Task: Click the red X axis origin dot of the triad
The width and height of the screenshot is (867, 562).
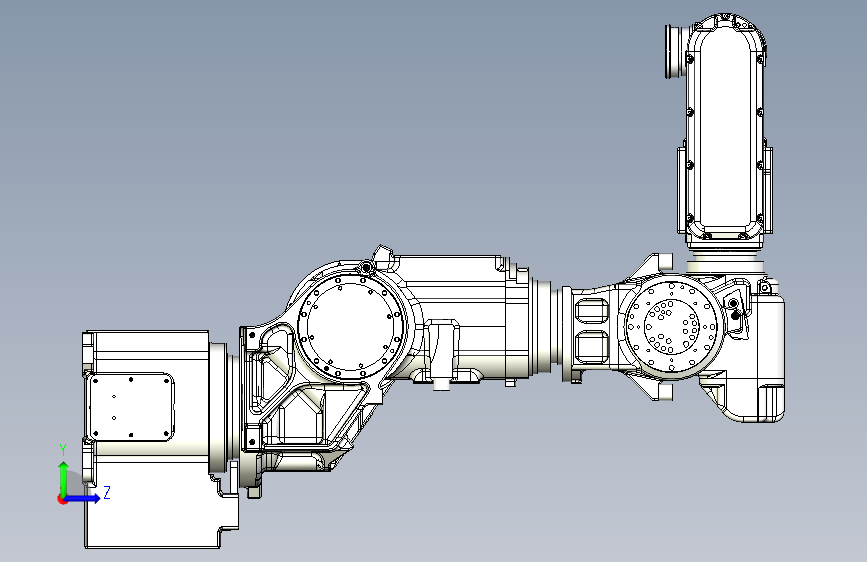Action: tap(62, 499)
